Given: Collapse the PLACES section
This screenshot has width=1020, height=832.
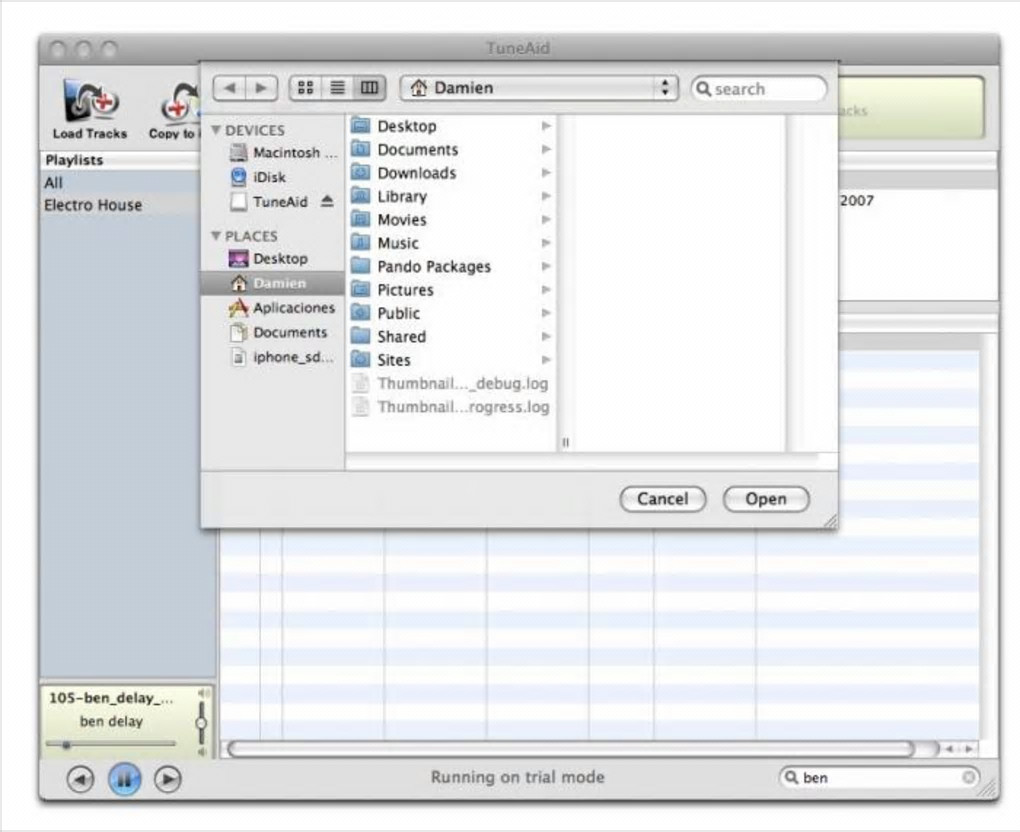Looking at the screenshot, I should [216, 235].
